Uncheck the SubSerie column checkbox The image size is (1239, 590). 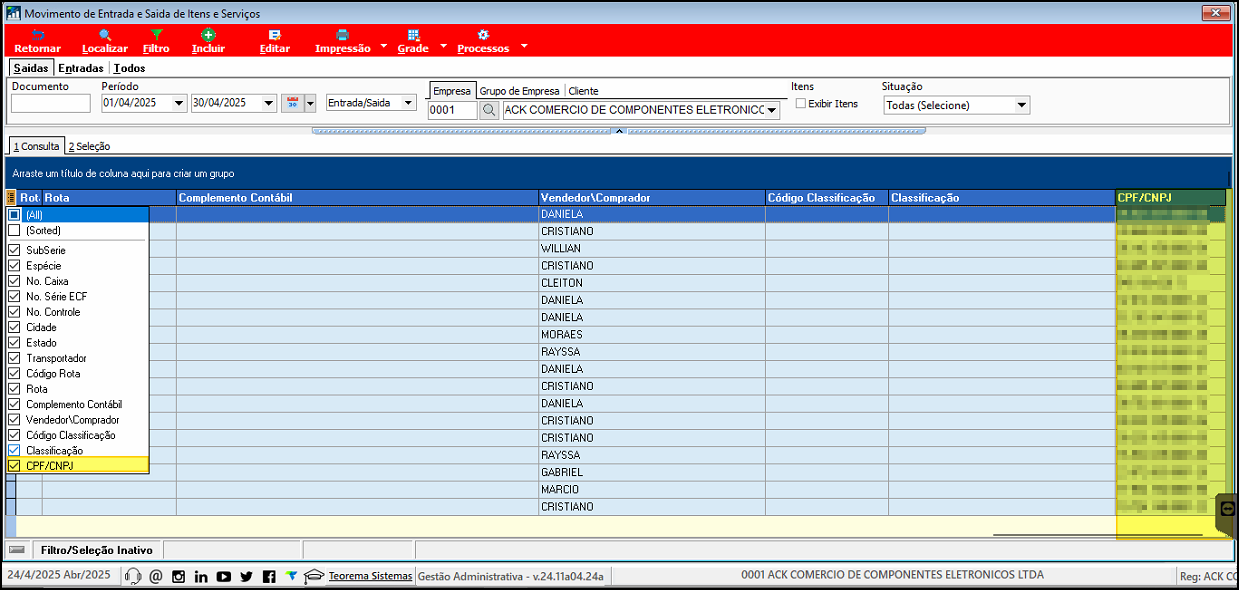[14, 250]
